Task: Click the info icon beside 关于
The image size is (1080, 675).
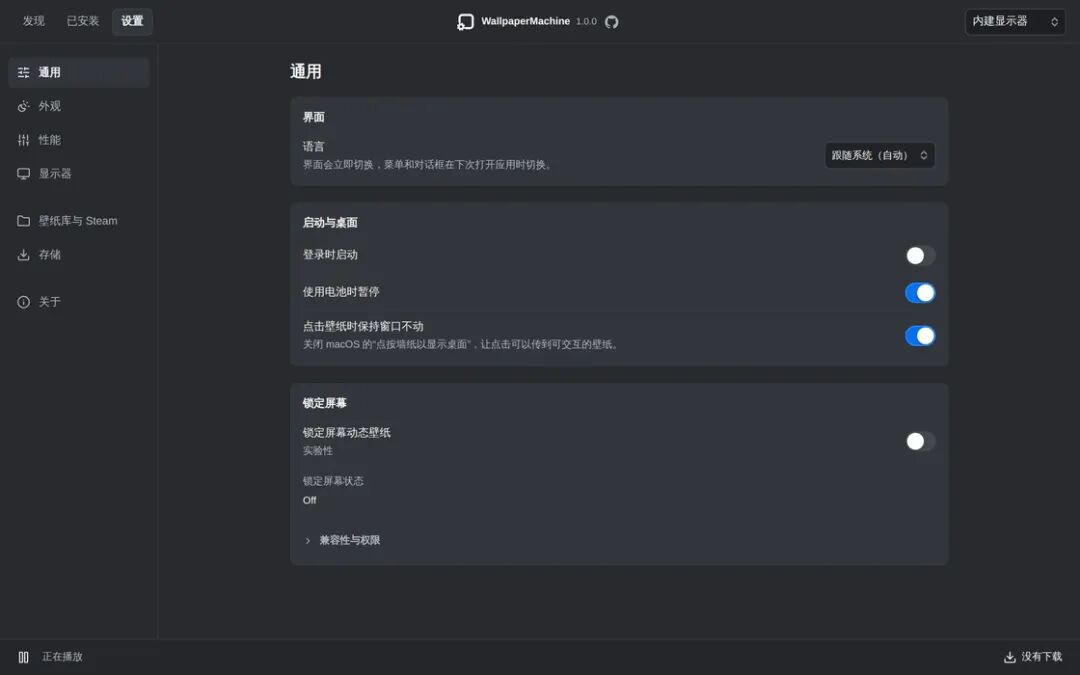Action: tap(23, 302)
